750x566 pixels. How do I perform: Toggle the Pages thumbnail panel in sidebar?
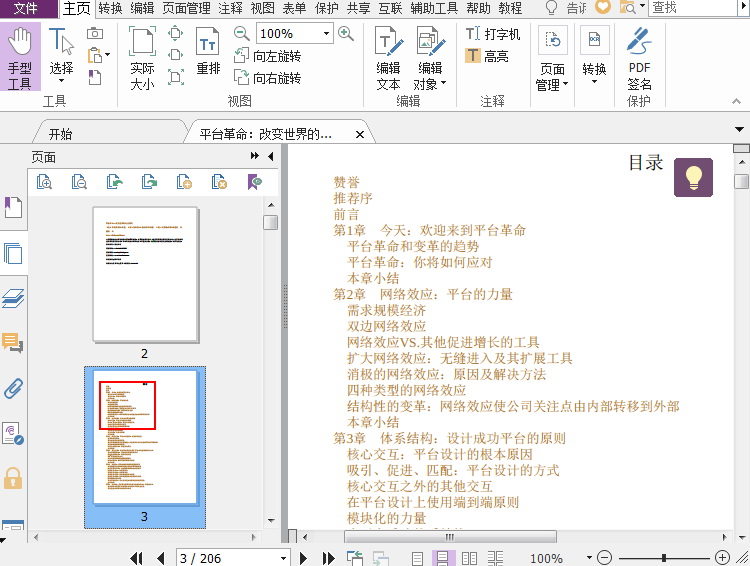point(13,253)
